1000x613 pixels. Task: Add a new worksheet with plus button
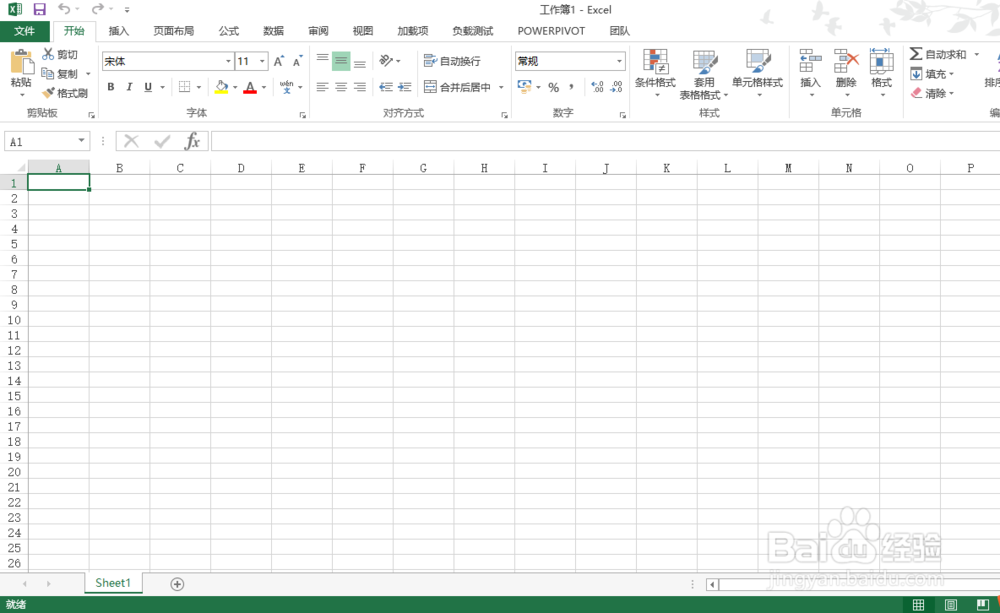pyautogui.click(x=176, y=583)
